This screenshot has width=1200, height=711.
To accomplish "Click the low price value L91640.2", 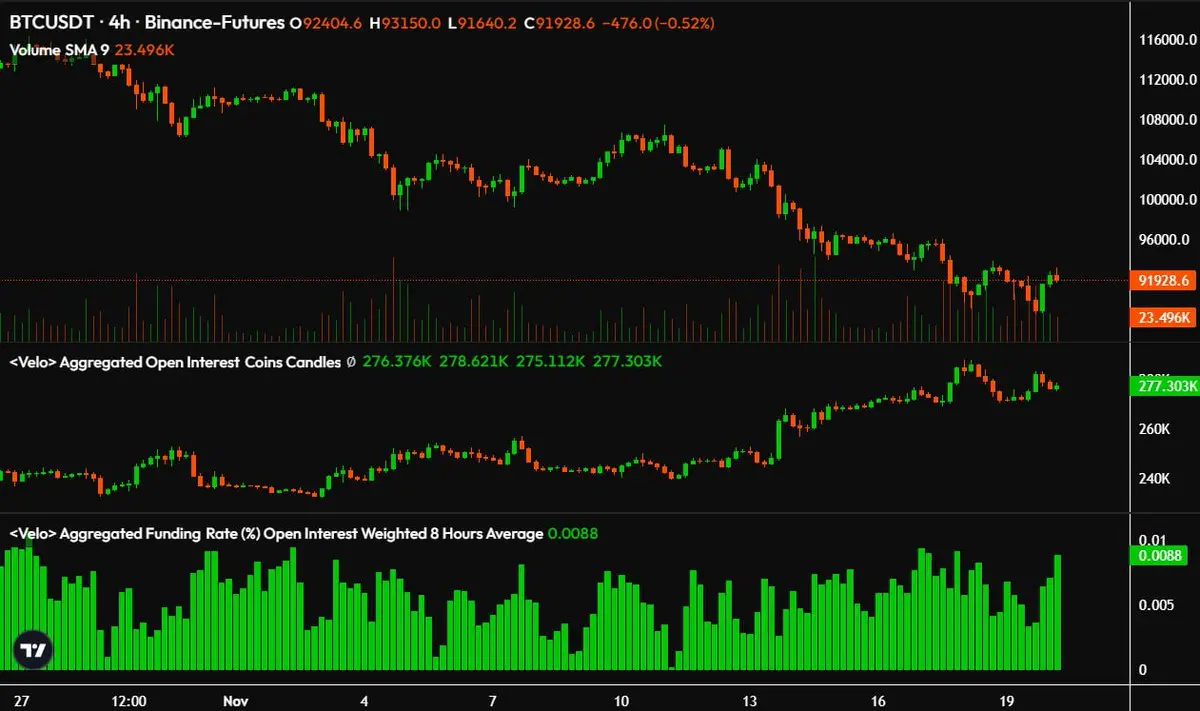I will (484, 22).
